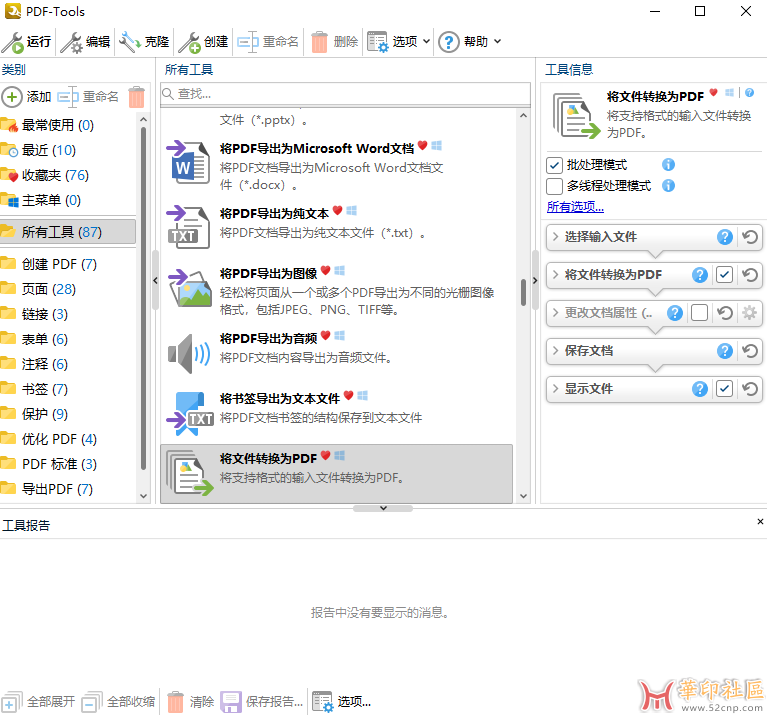The image size is (767, 715).
Task: Click the 查找 search field
Action: coord(345,94)
